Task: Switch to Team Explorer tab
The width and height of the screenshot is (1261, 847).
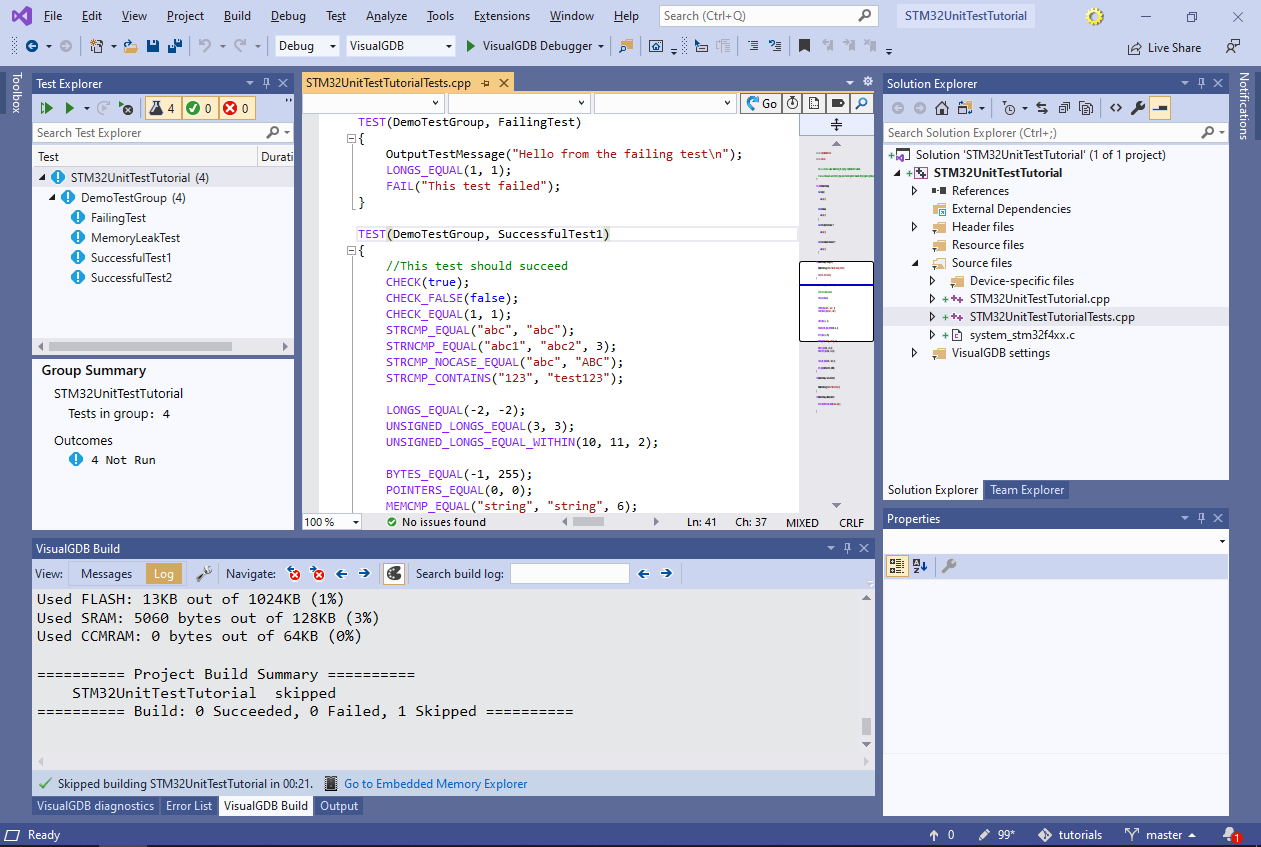Action: 1027,490
